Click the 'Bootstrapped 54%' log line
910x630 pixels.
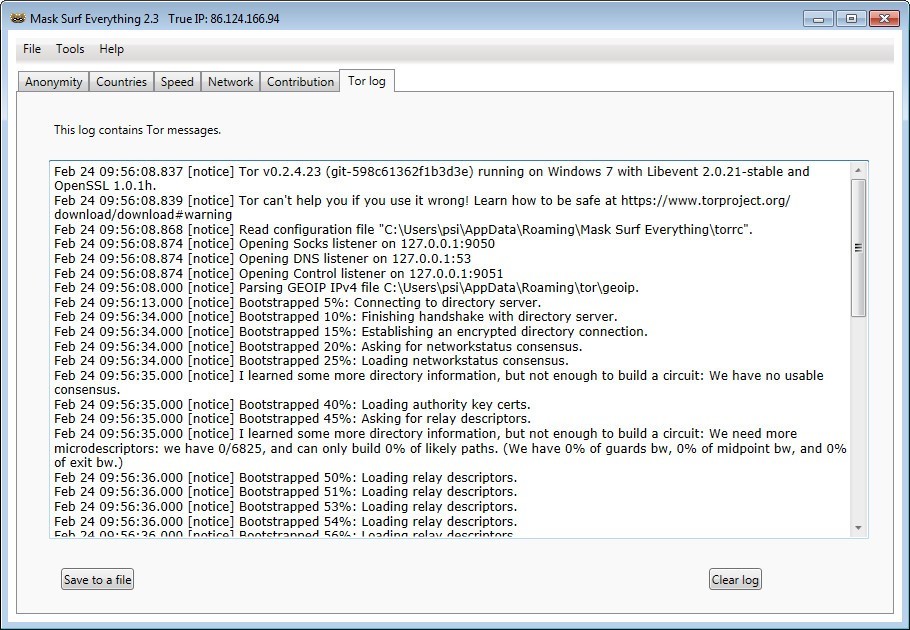point(286,522)
